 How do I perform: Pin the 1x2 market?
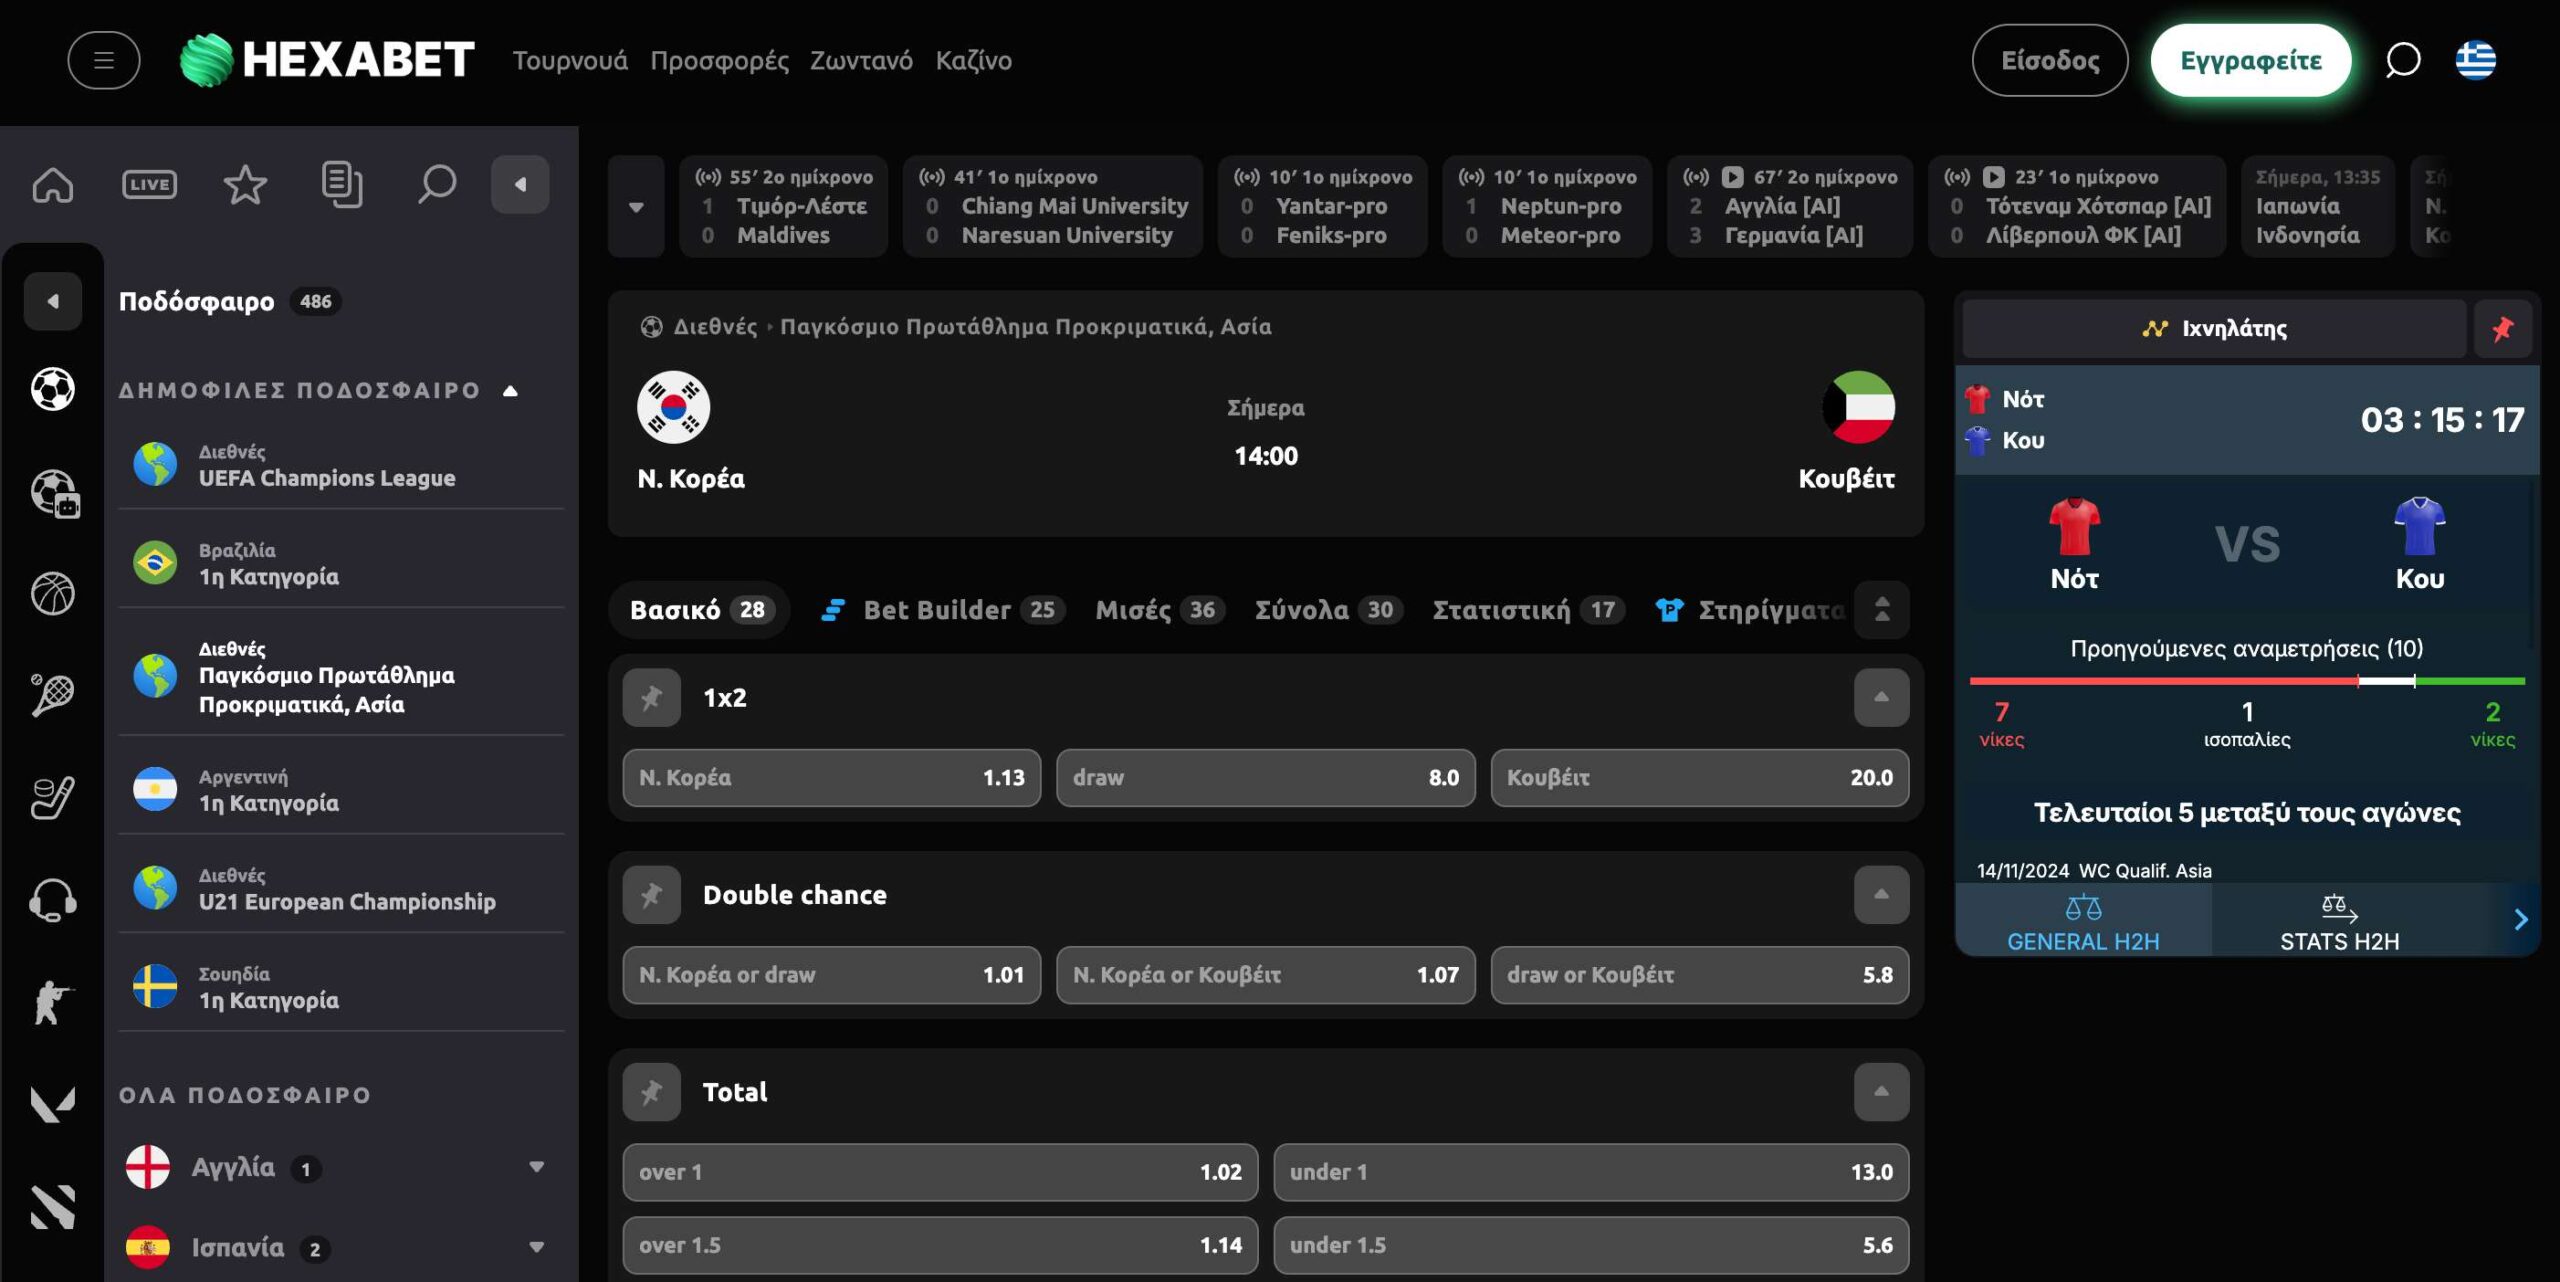(x=651, y=698)
